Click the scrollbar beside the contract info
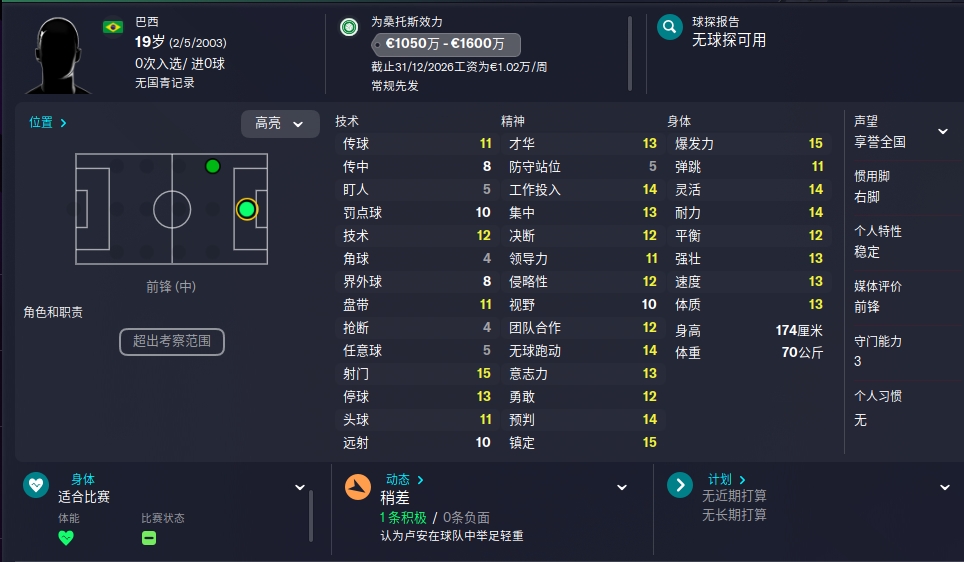 pyautogui.click(x=630, y=53)
